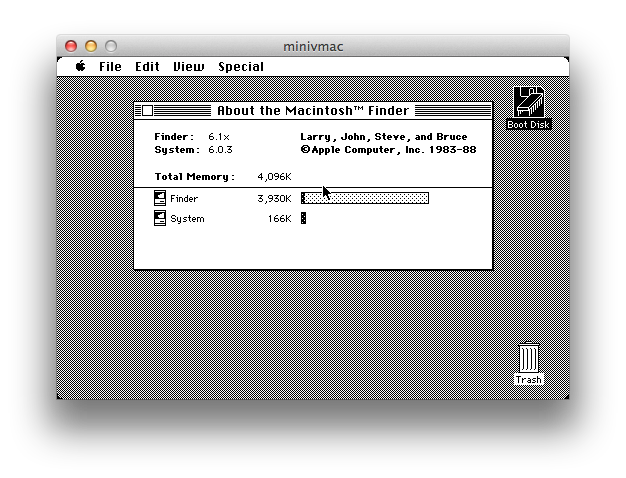Click the System icon in memory list

click(160, 218)
